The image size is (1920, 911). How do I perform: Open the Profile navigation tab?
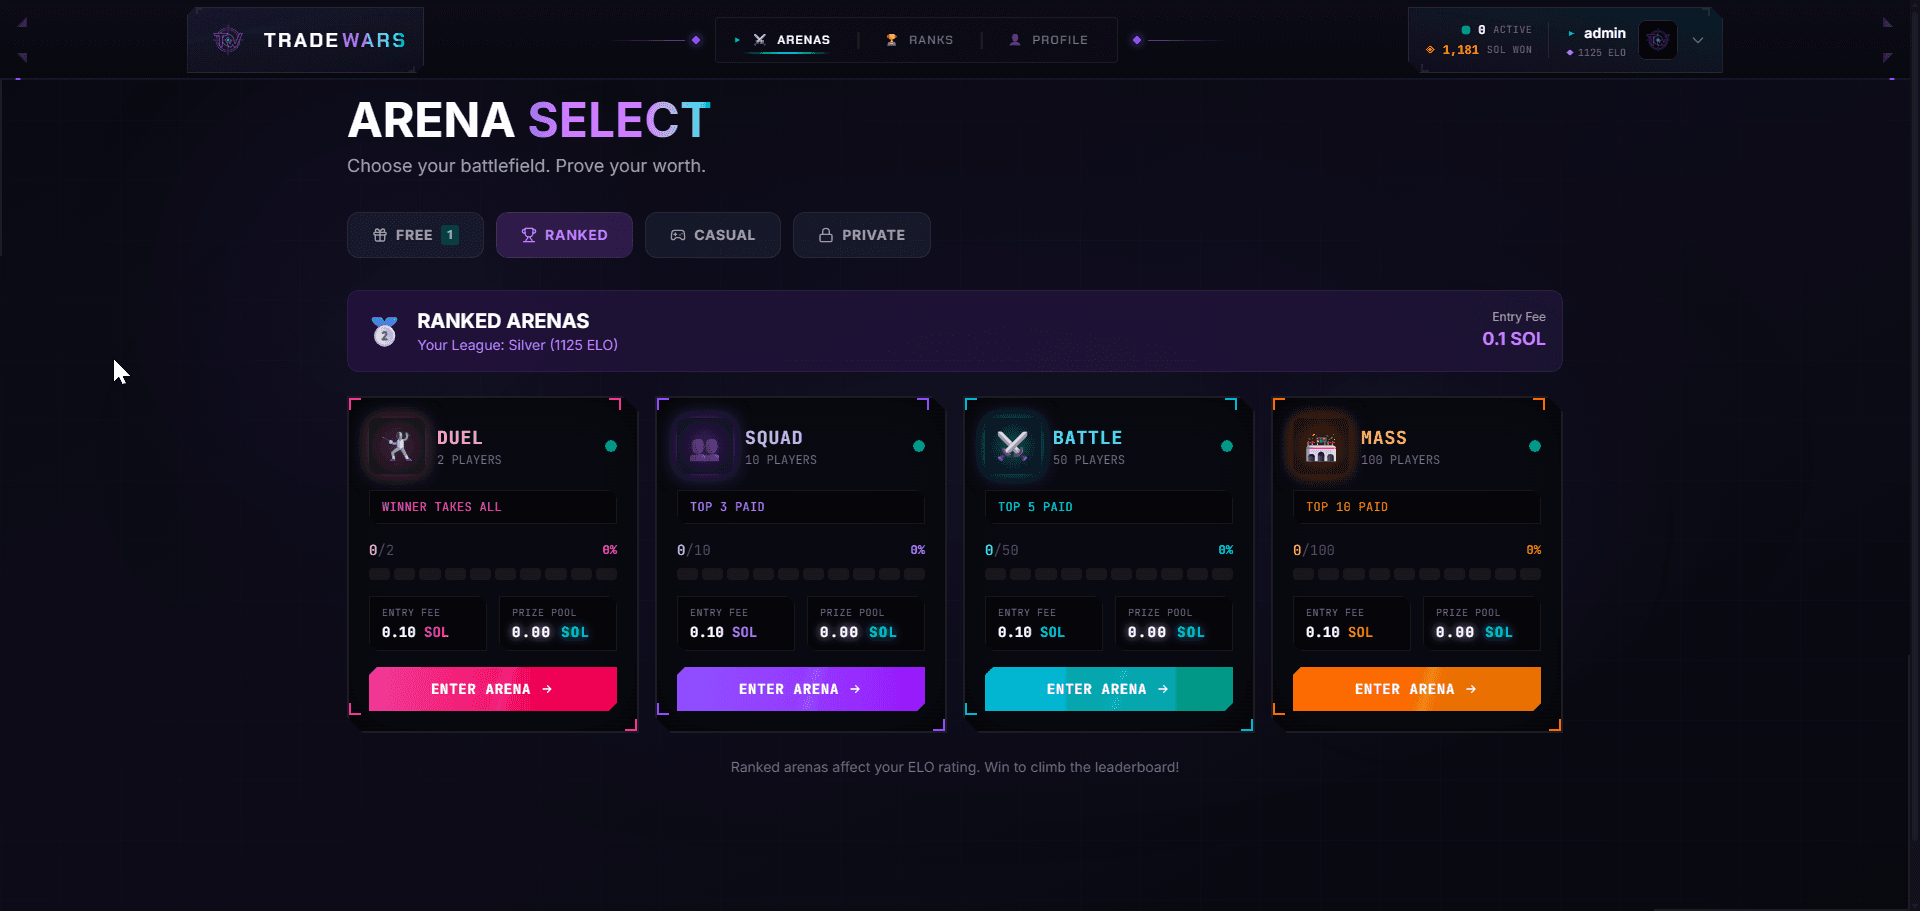(x=1049, y=40)
